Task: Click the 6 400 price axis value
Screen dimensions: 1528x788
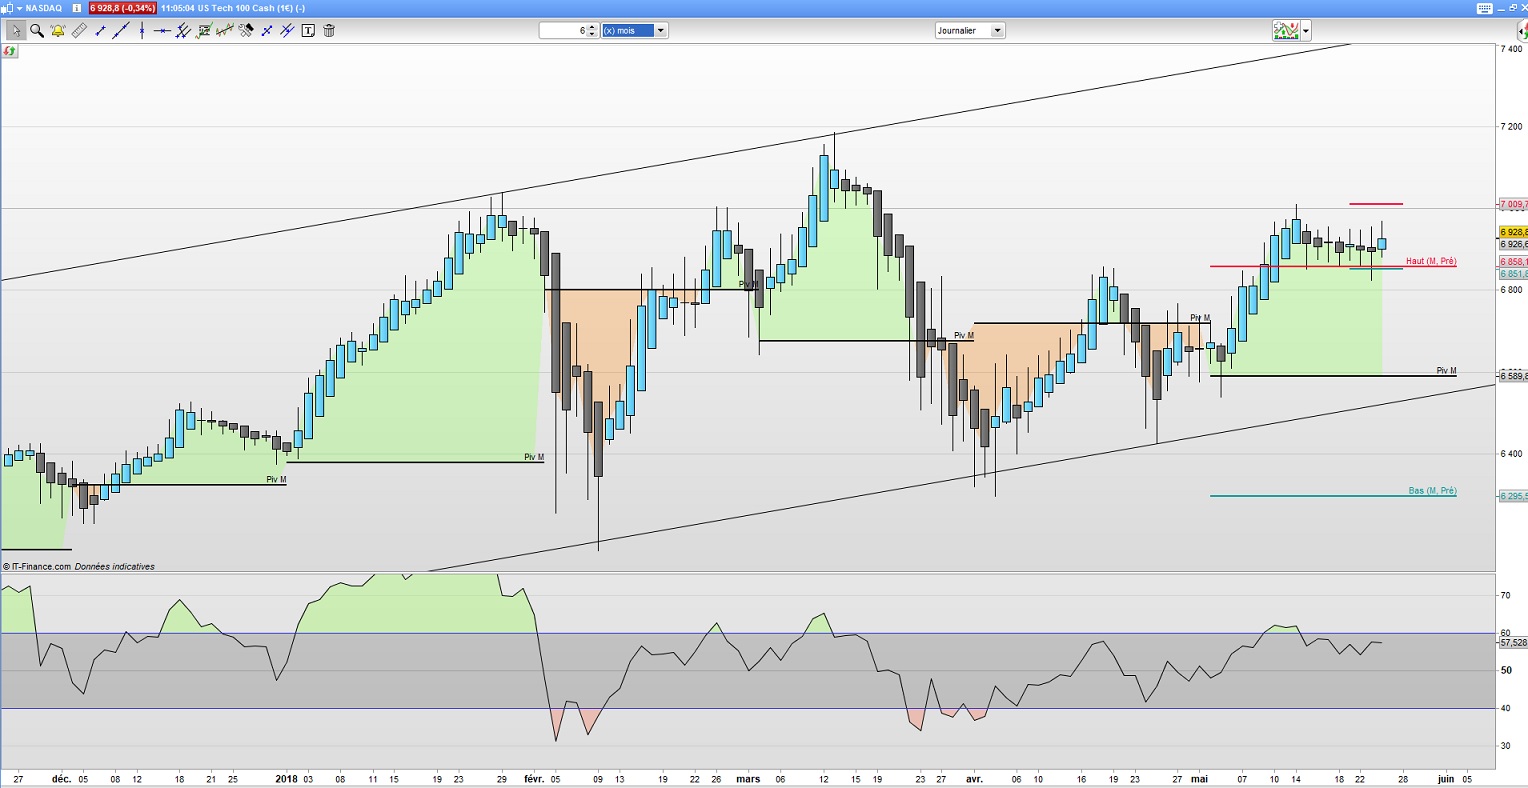Action: coord(1511,454)
